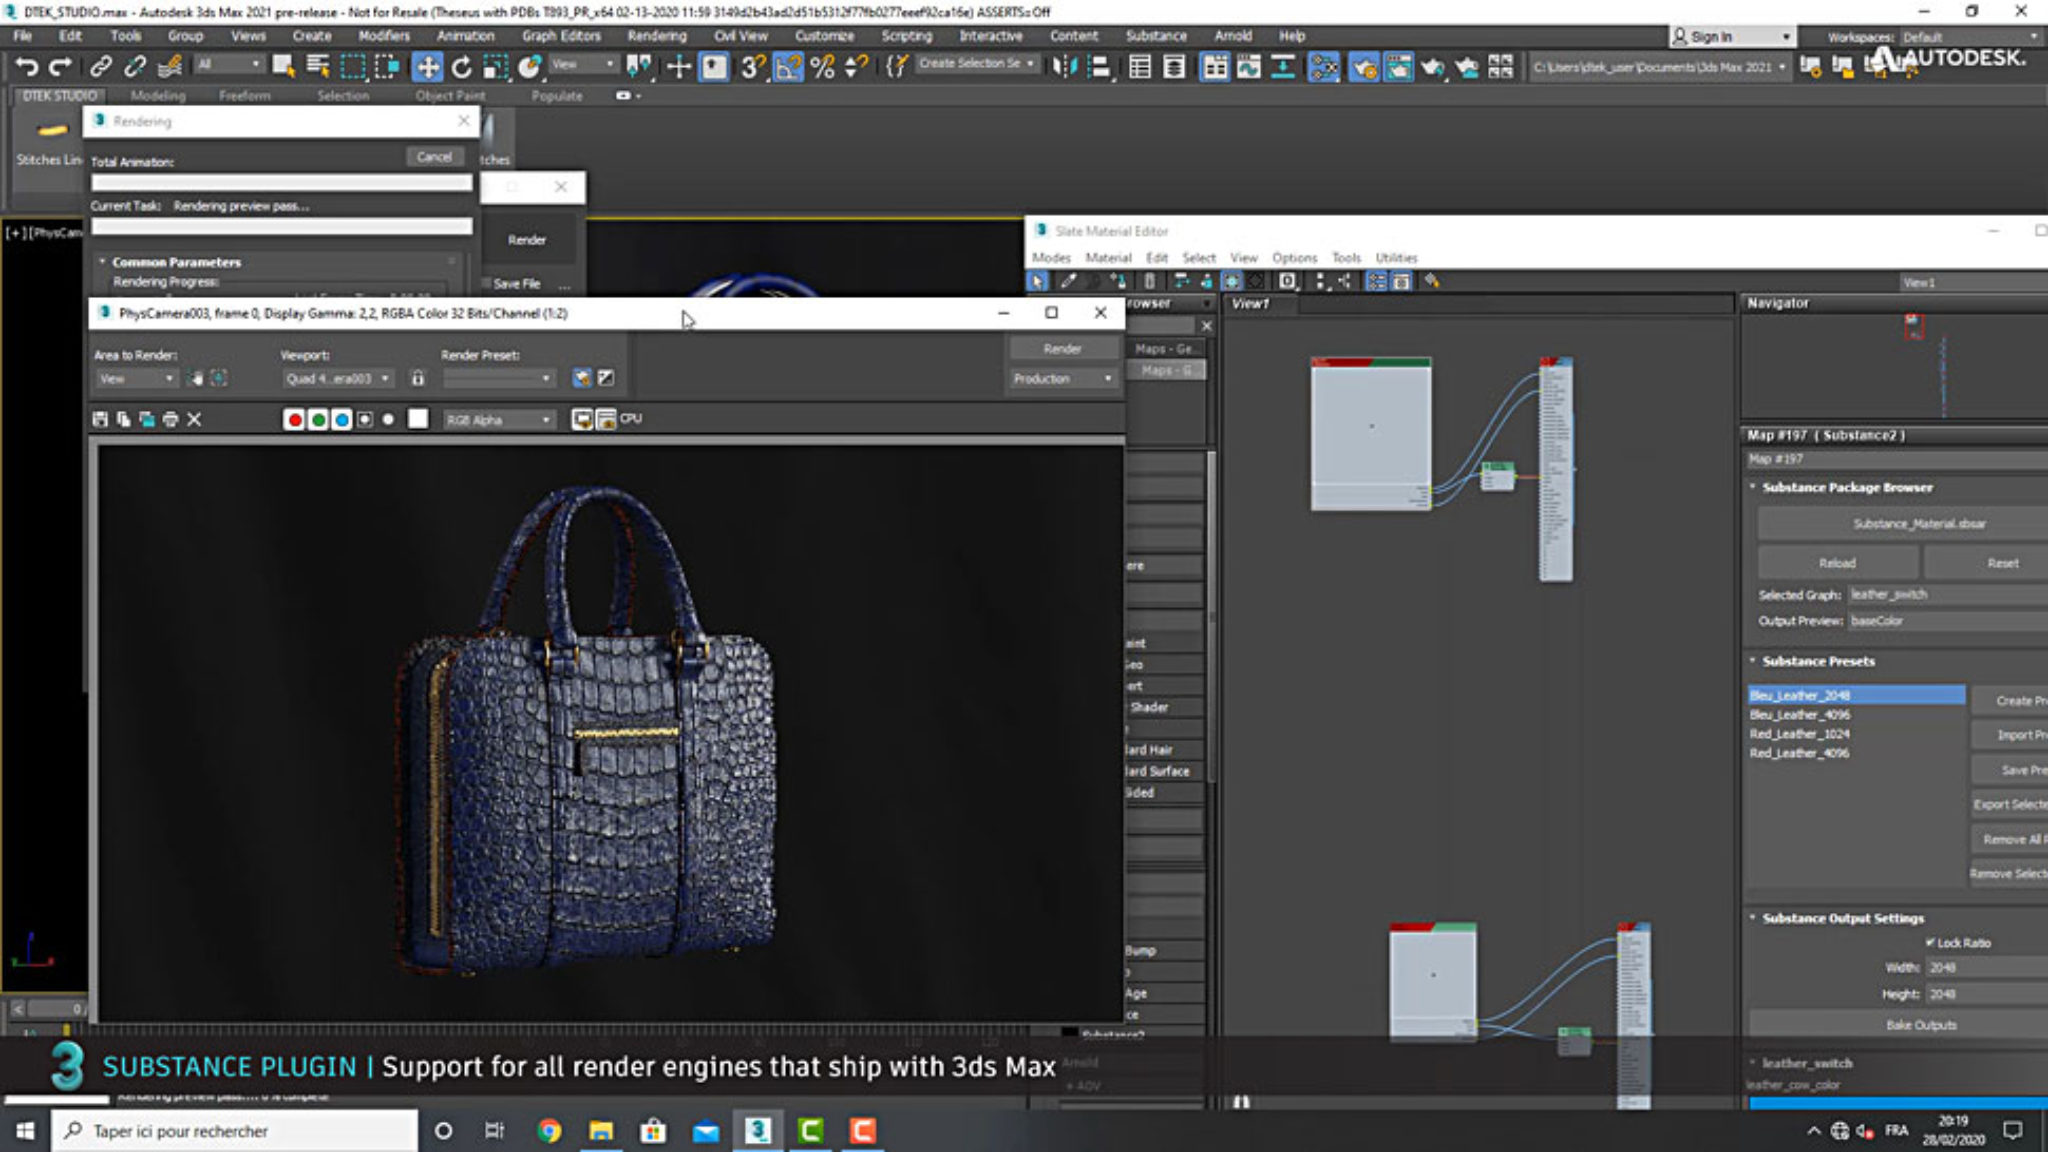Toggle the red channel display
Screen dimensions: 2048x1152
click(294, 419)
